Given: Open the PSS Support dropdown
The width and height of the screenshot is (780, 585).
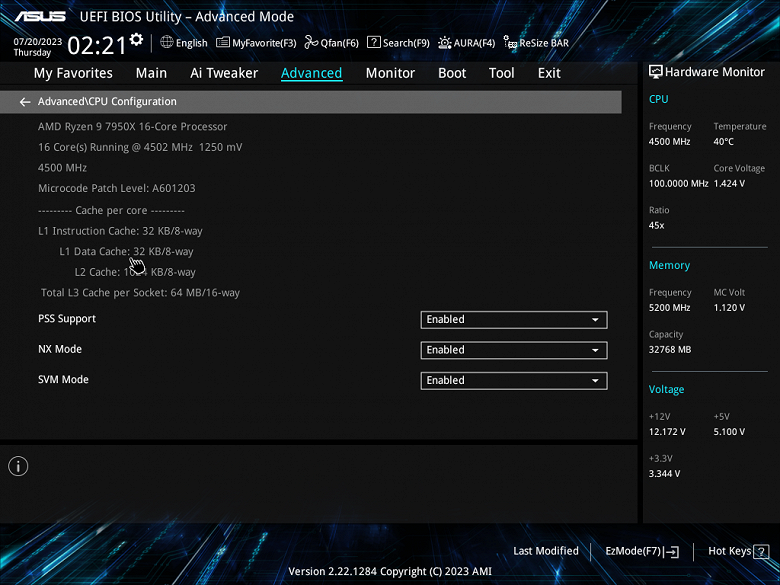Looking at the screenshot, I should [x=514, y=320].
